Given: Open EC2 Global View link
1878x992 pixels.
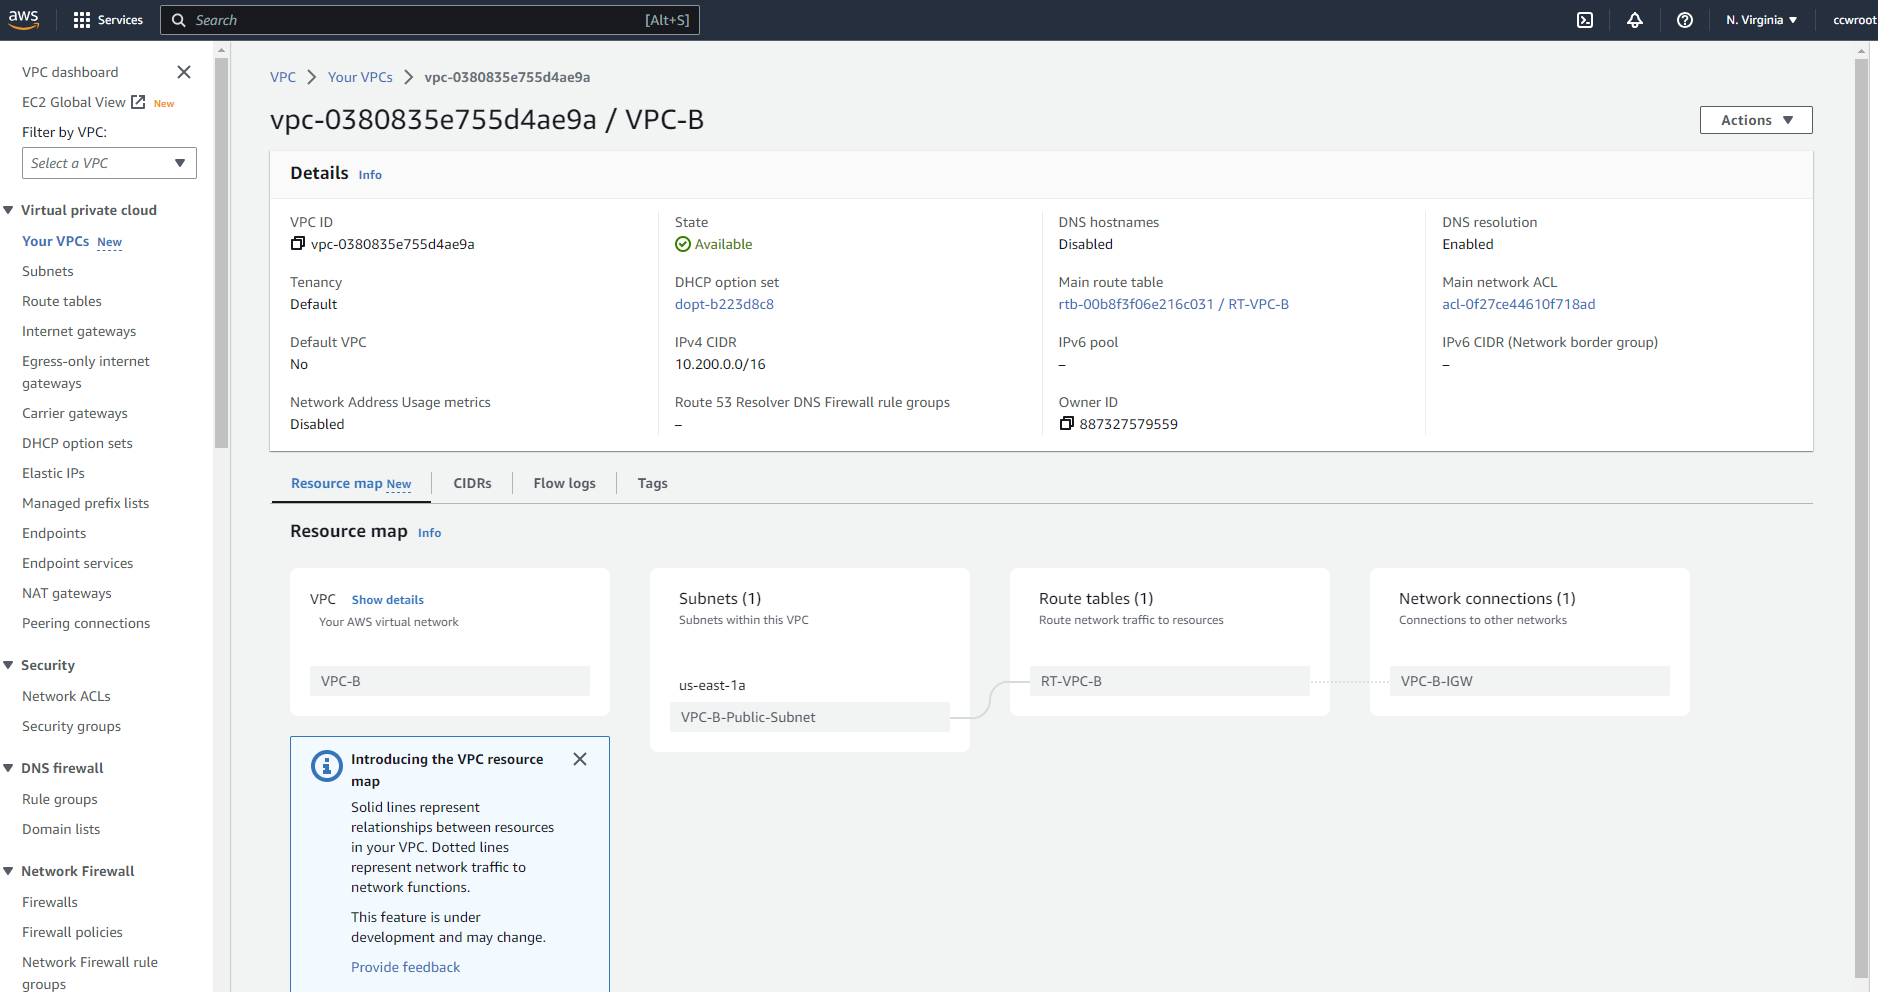Looking at the screenshot, I should (x=74, y=102).
